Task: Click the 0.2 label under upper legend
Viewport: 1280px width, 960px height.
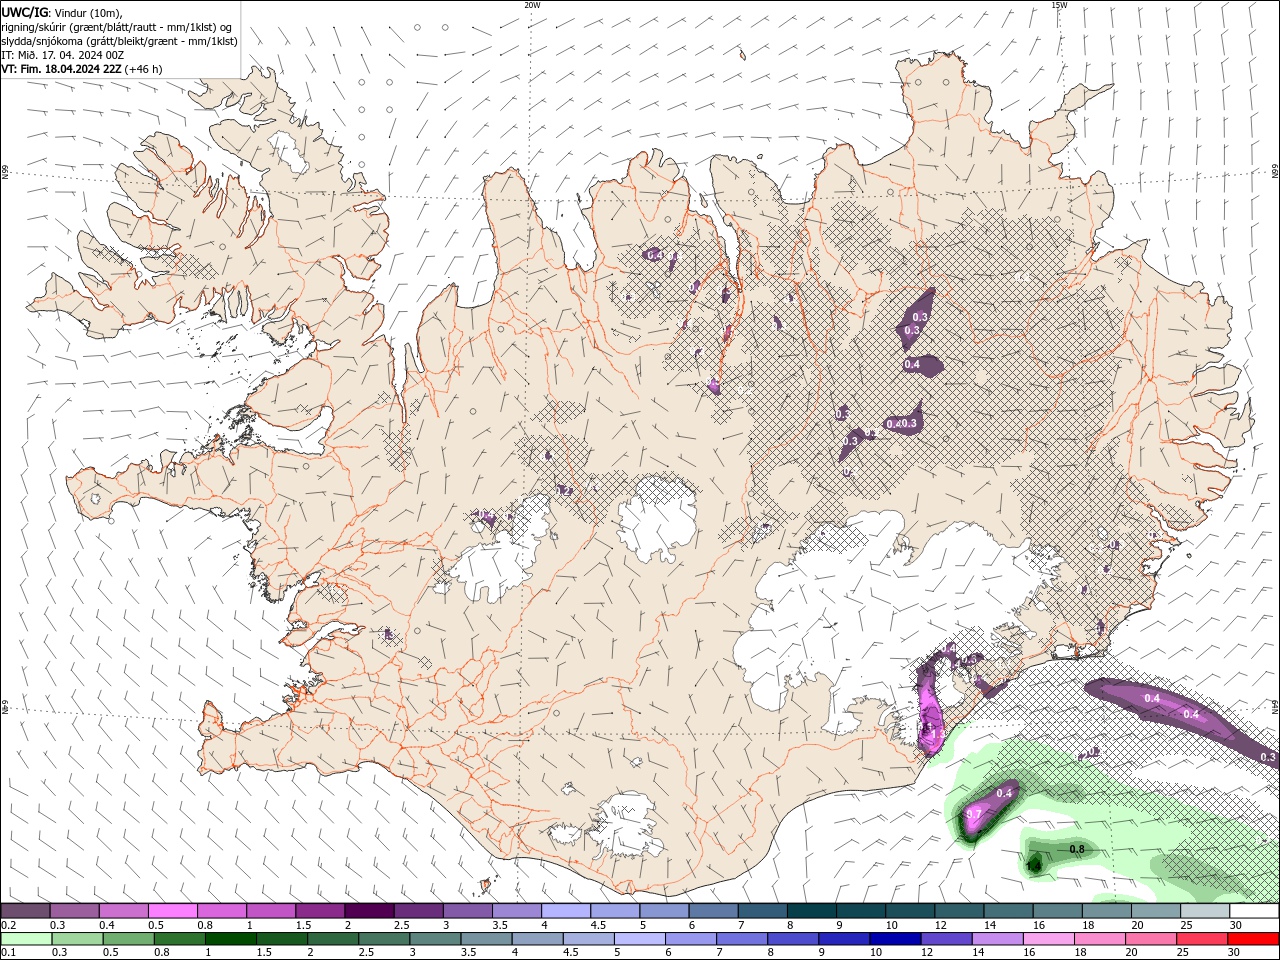Action: (x=9, y=925)
